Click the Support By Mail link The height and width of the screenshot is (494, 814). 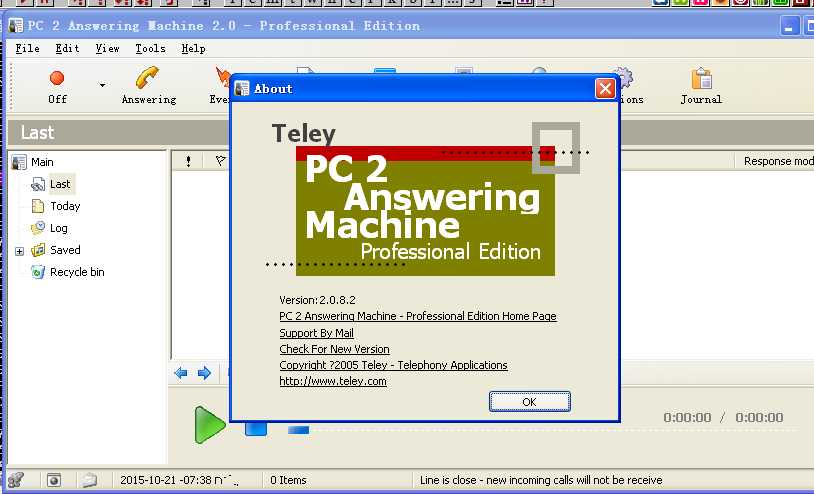317,333
